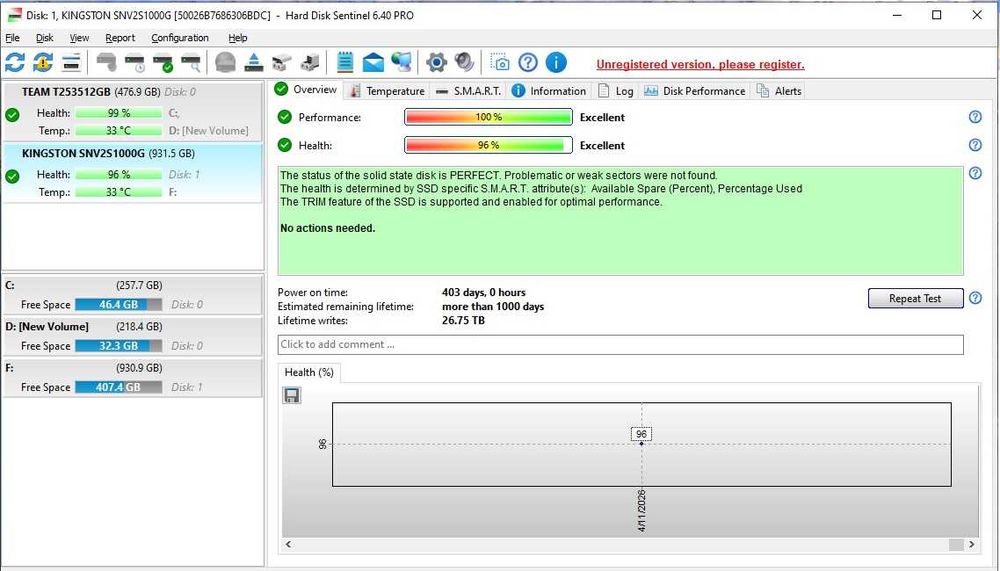Click the screenshot camera icon
The width and height of the screenshot is (1000, 571).
pyautogui.click(x=500, y=63)
